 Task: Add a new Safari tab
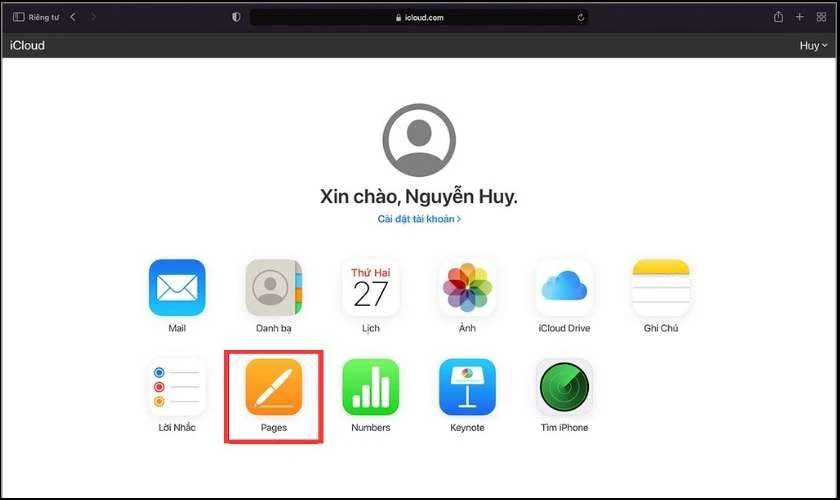[x=799, y=17]
